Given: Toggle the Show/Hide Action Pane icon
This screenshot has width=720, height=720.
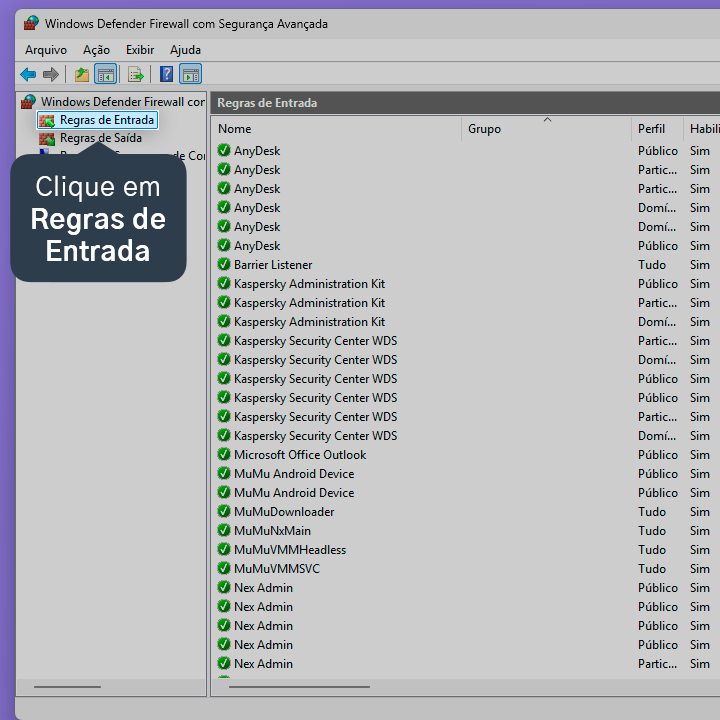Looking at the screenshot, I should point(191,74).
